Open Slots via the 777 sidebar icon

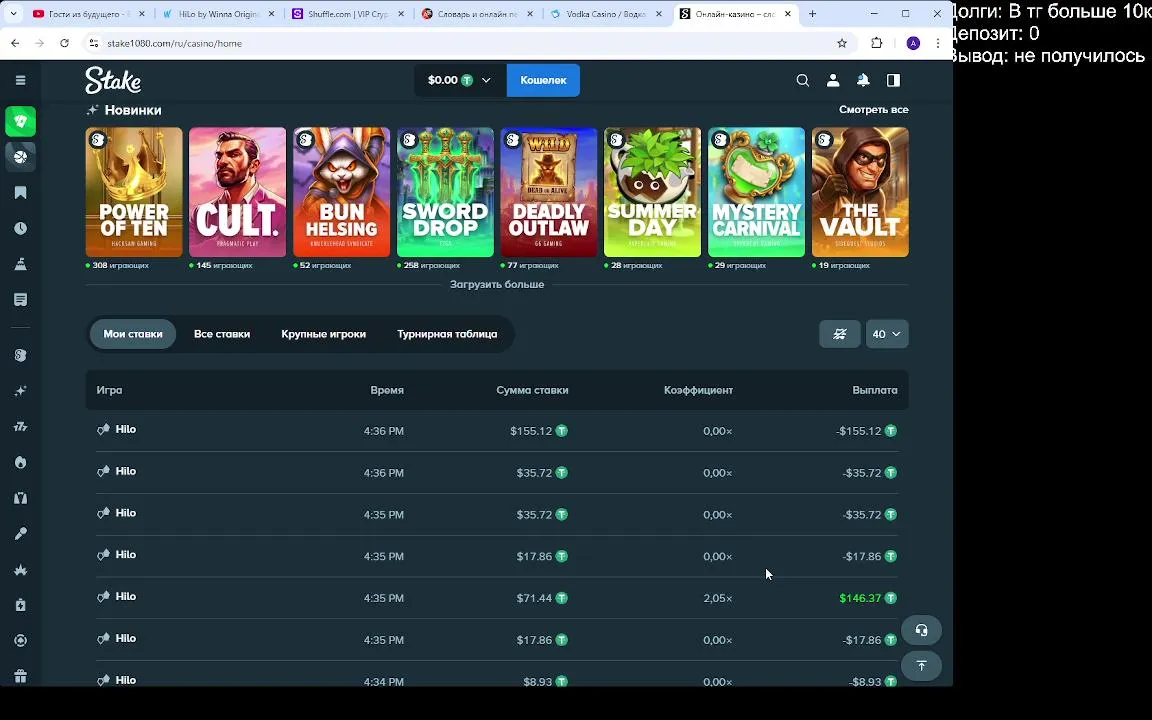tap(21, 427)
